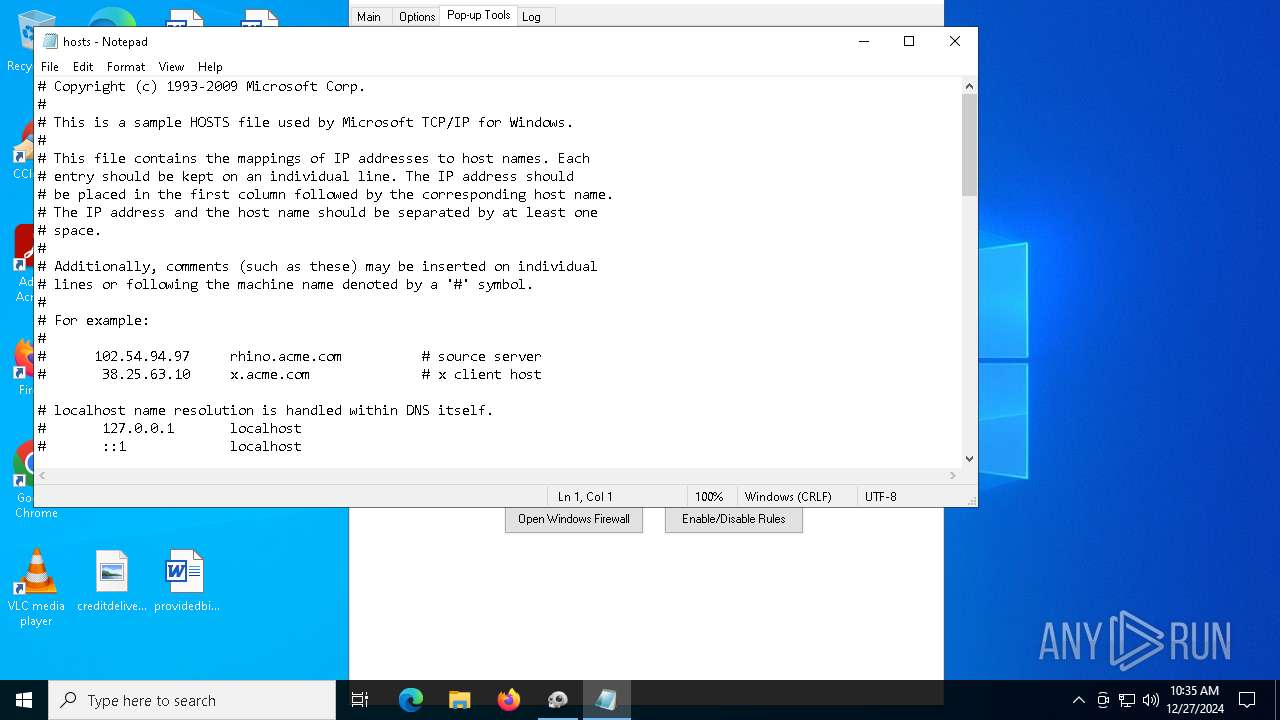Select the providedbi... Word document on desktop

click(186, 581)
